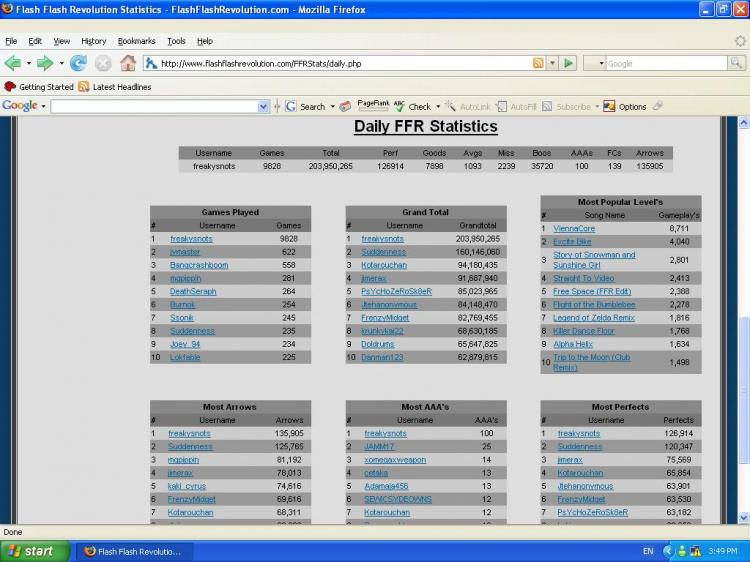Viewport: 750px width, 562px height.
Task: Open kaki_cyrus link in Most Arrows
Action: pyautogui.click(x=187, y=486)
